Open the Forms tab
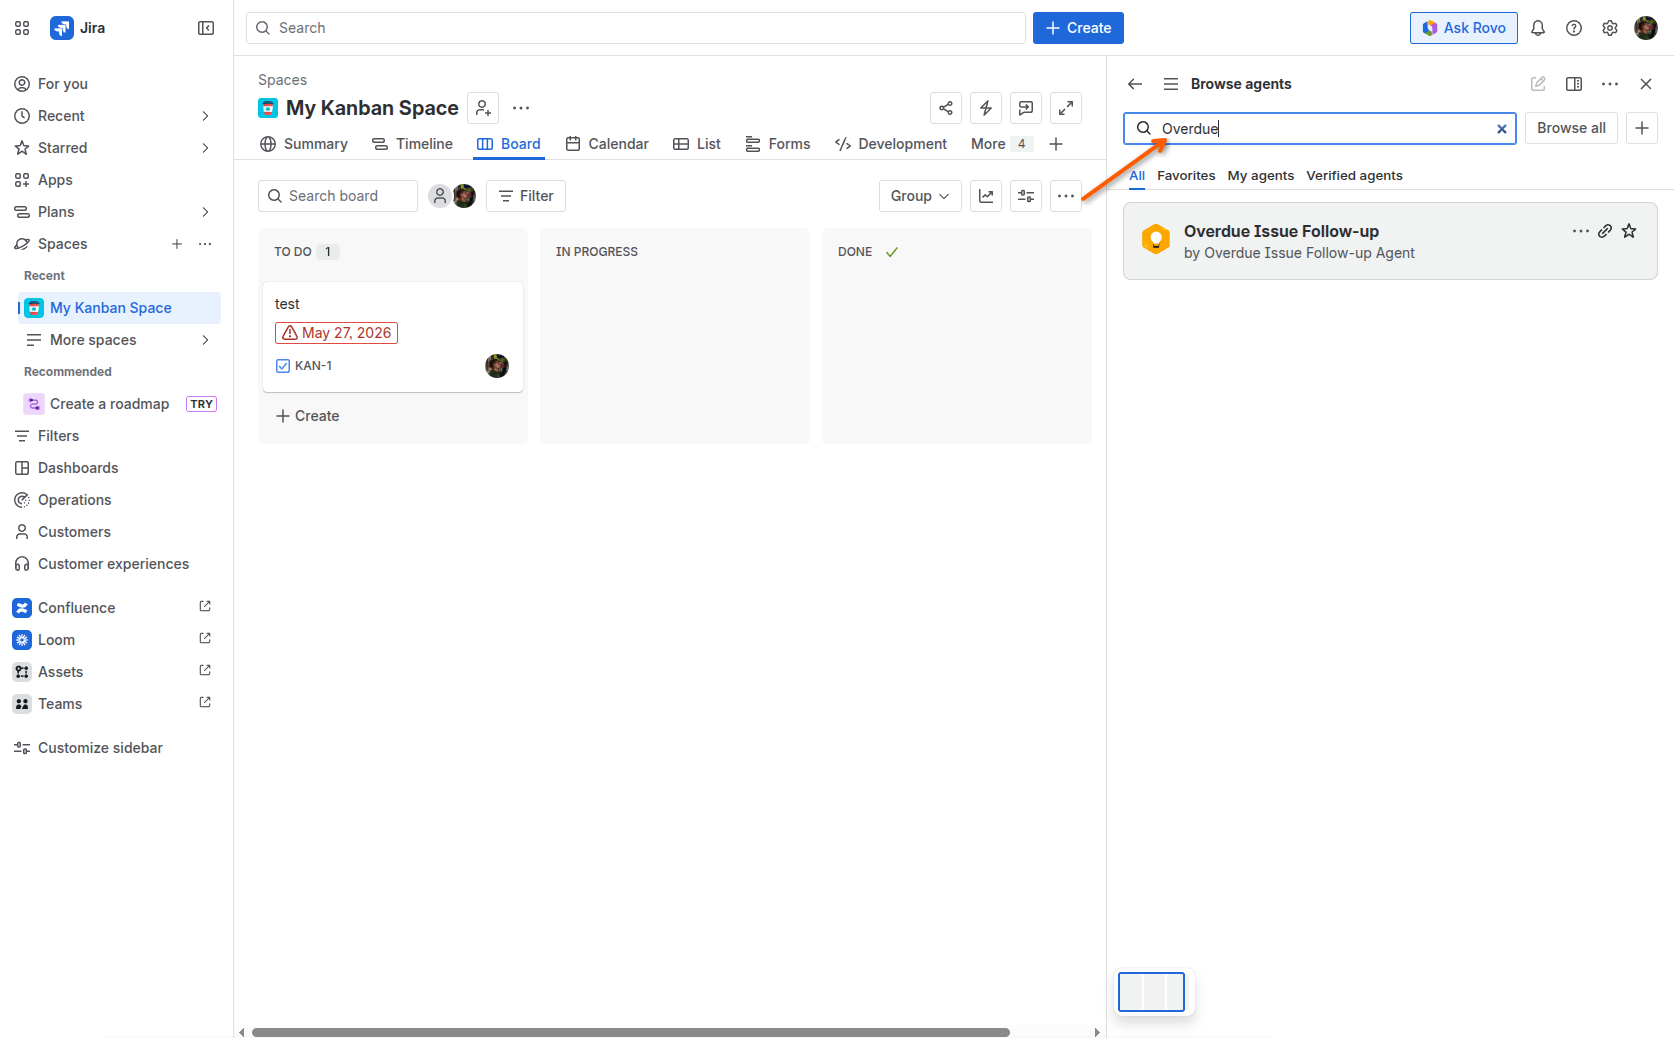Viewport: 1674px width, 1038px height. tap(777, 144)
